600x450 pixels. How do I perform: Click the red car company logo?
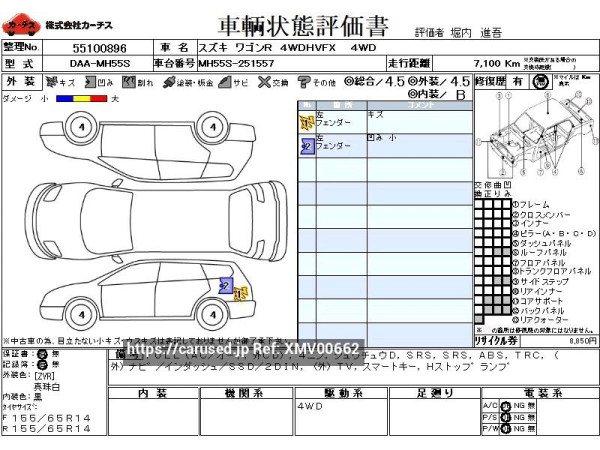21,25
